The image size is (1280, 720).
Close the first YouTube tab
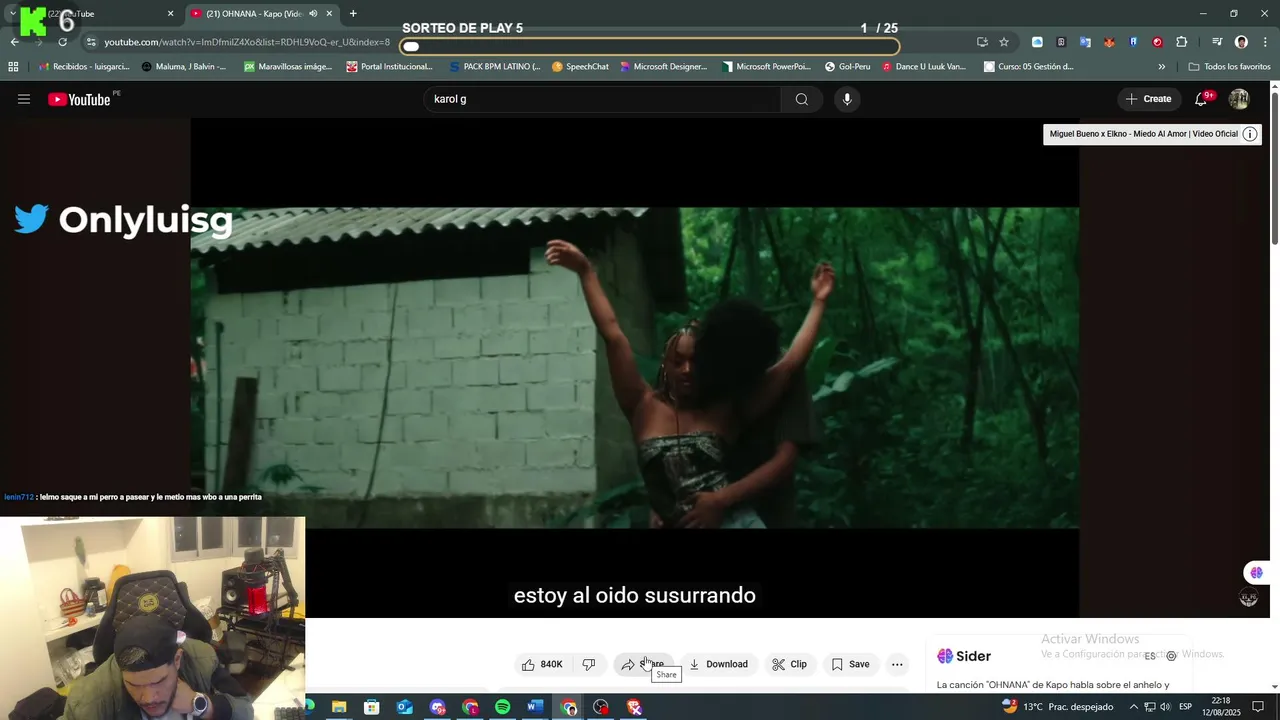[x=170, y=14]
